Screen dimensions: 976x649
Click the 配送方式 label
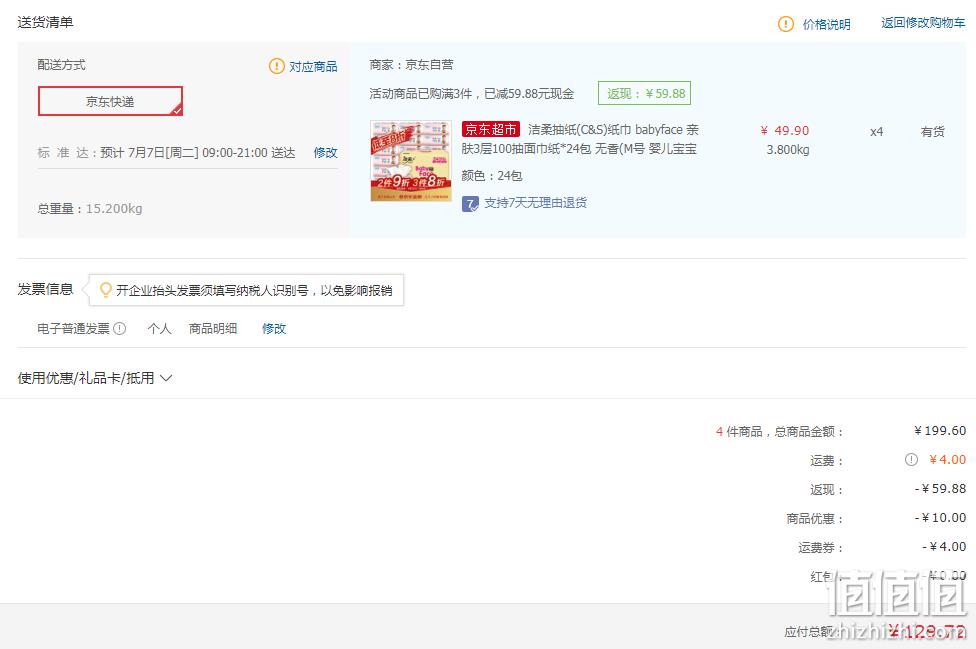62,65
